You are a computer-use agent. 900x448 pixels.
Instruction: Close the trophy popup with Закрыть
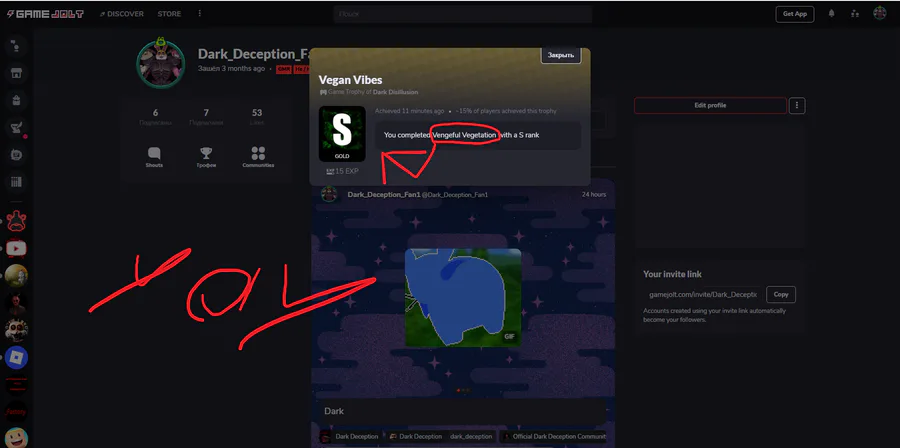point(561,55)
